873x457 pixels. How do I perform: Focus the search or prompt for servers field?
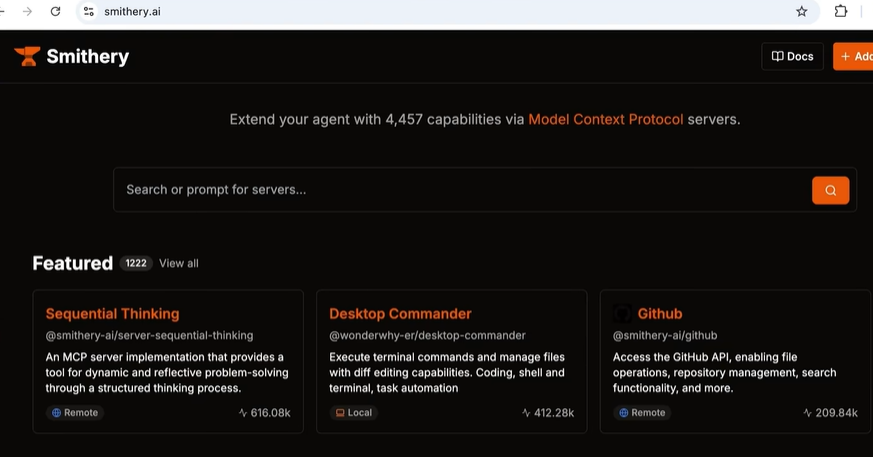pyautogui.click(x=462, y=190)
